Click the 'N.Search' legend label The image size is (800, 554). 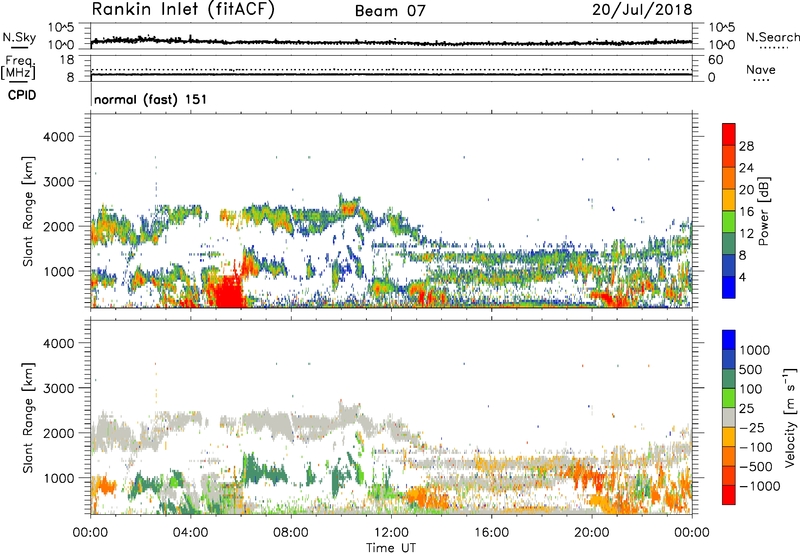point(772,37)
